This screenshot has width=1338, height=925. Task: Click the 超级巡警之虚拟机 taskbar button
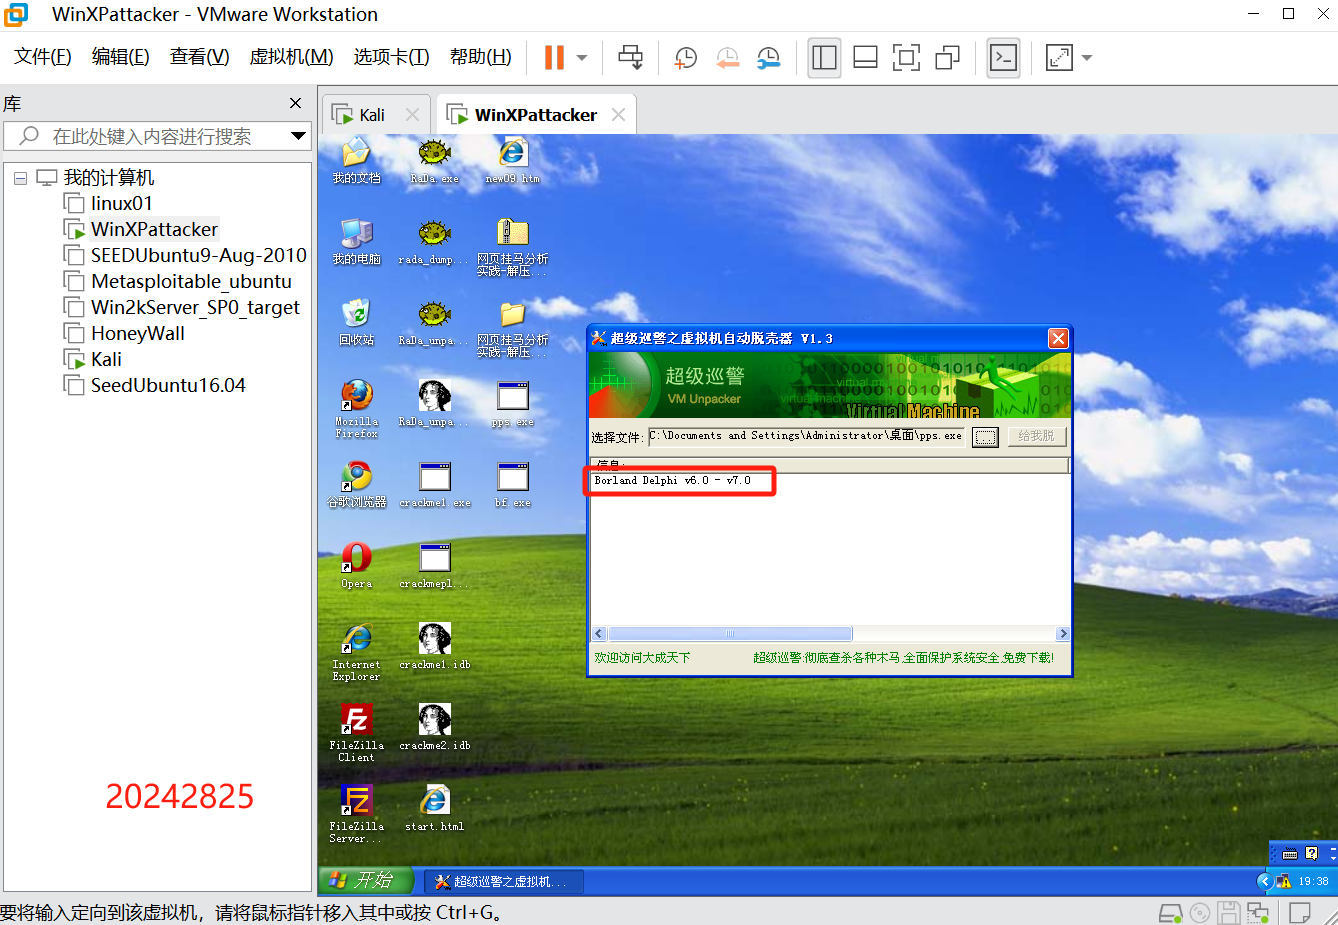point(504,881)
